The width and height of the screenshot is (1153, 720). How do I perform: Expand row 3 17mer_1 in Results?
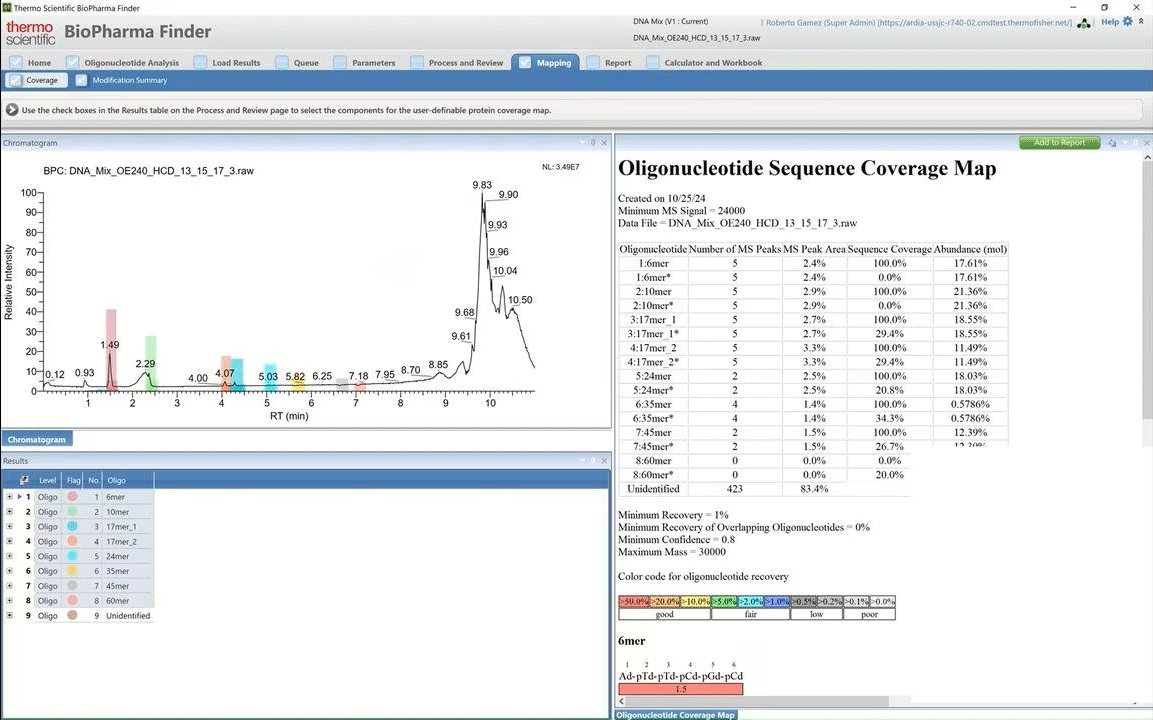click(9, 526)
